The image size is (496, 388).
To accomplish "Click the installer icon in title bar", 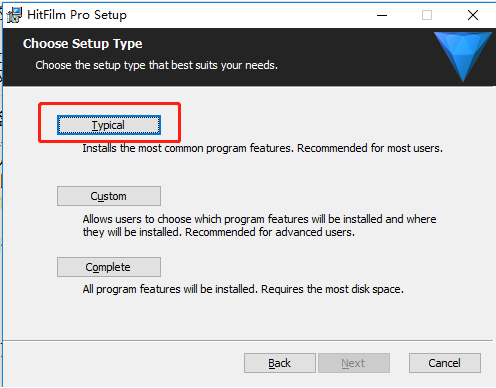I will (x=14, y=15).
